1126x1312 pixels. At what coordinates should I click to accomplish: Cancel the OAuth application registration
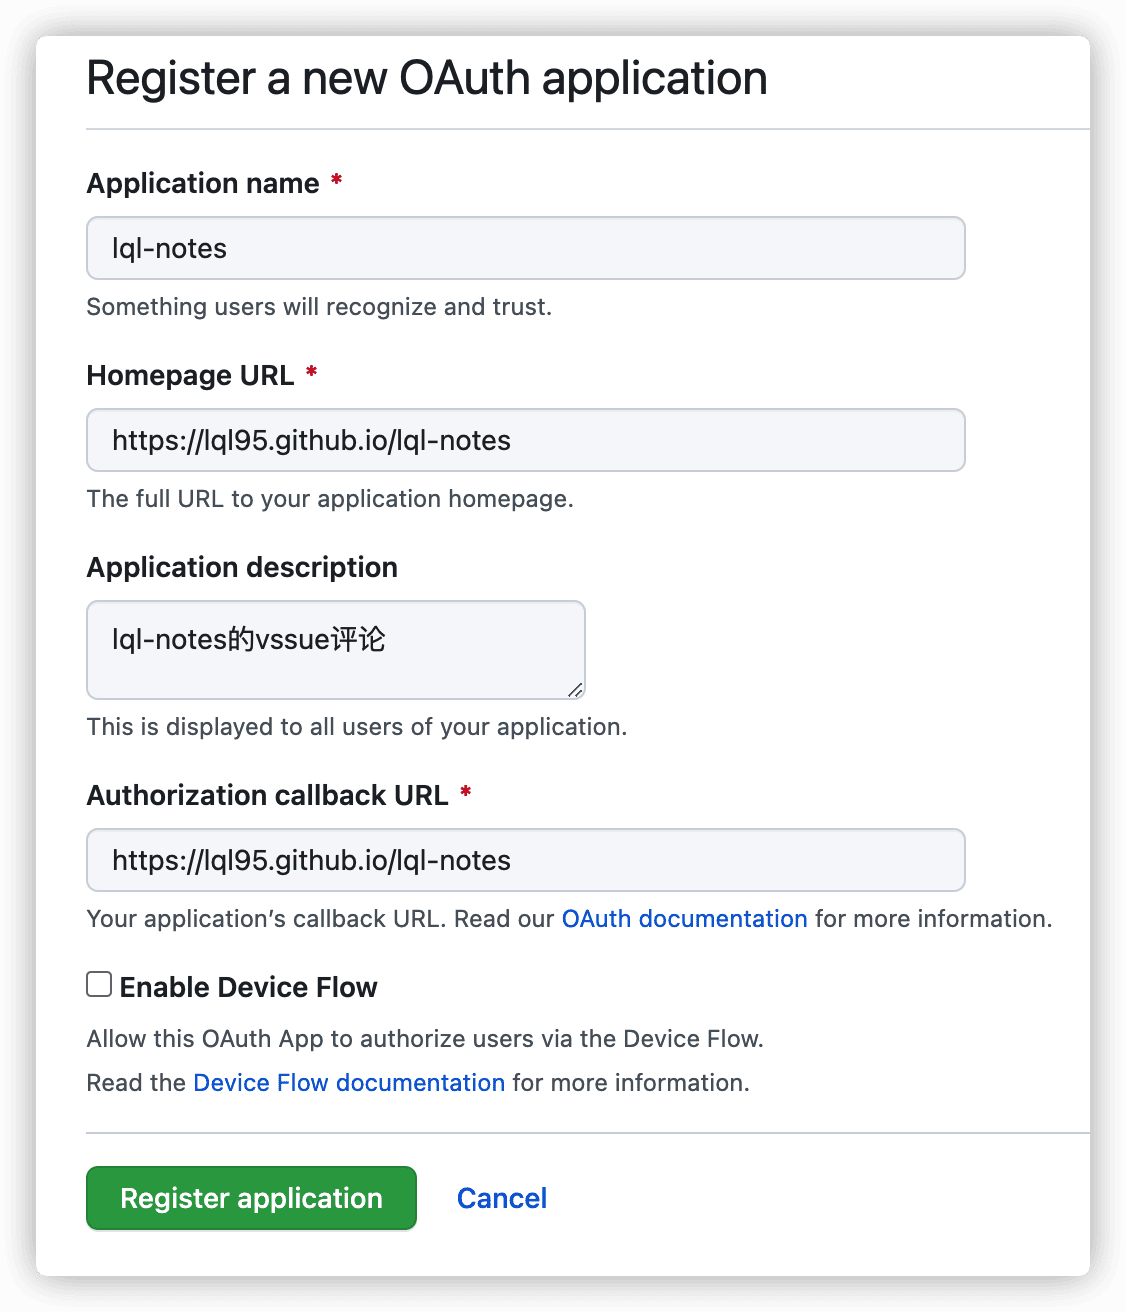pos(501,1198)
